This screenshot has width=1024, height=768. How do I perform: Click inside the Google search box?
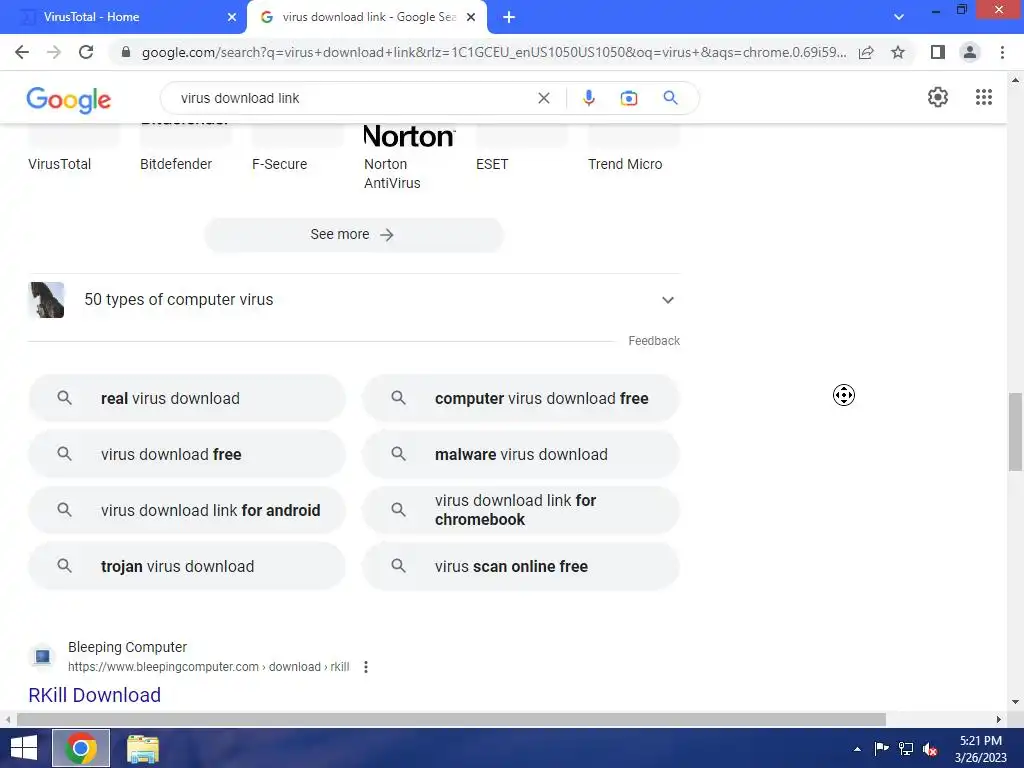pyautogui.click(x=353, y=98)
